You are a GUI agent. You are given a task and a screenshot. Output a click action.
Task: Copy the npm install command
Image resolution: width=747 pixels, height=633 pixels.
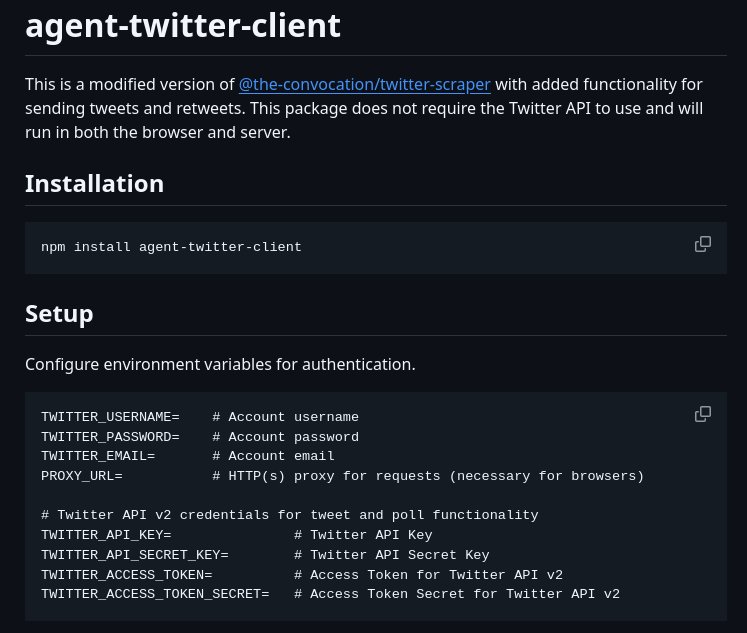[x=703, y=244]
